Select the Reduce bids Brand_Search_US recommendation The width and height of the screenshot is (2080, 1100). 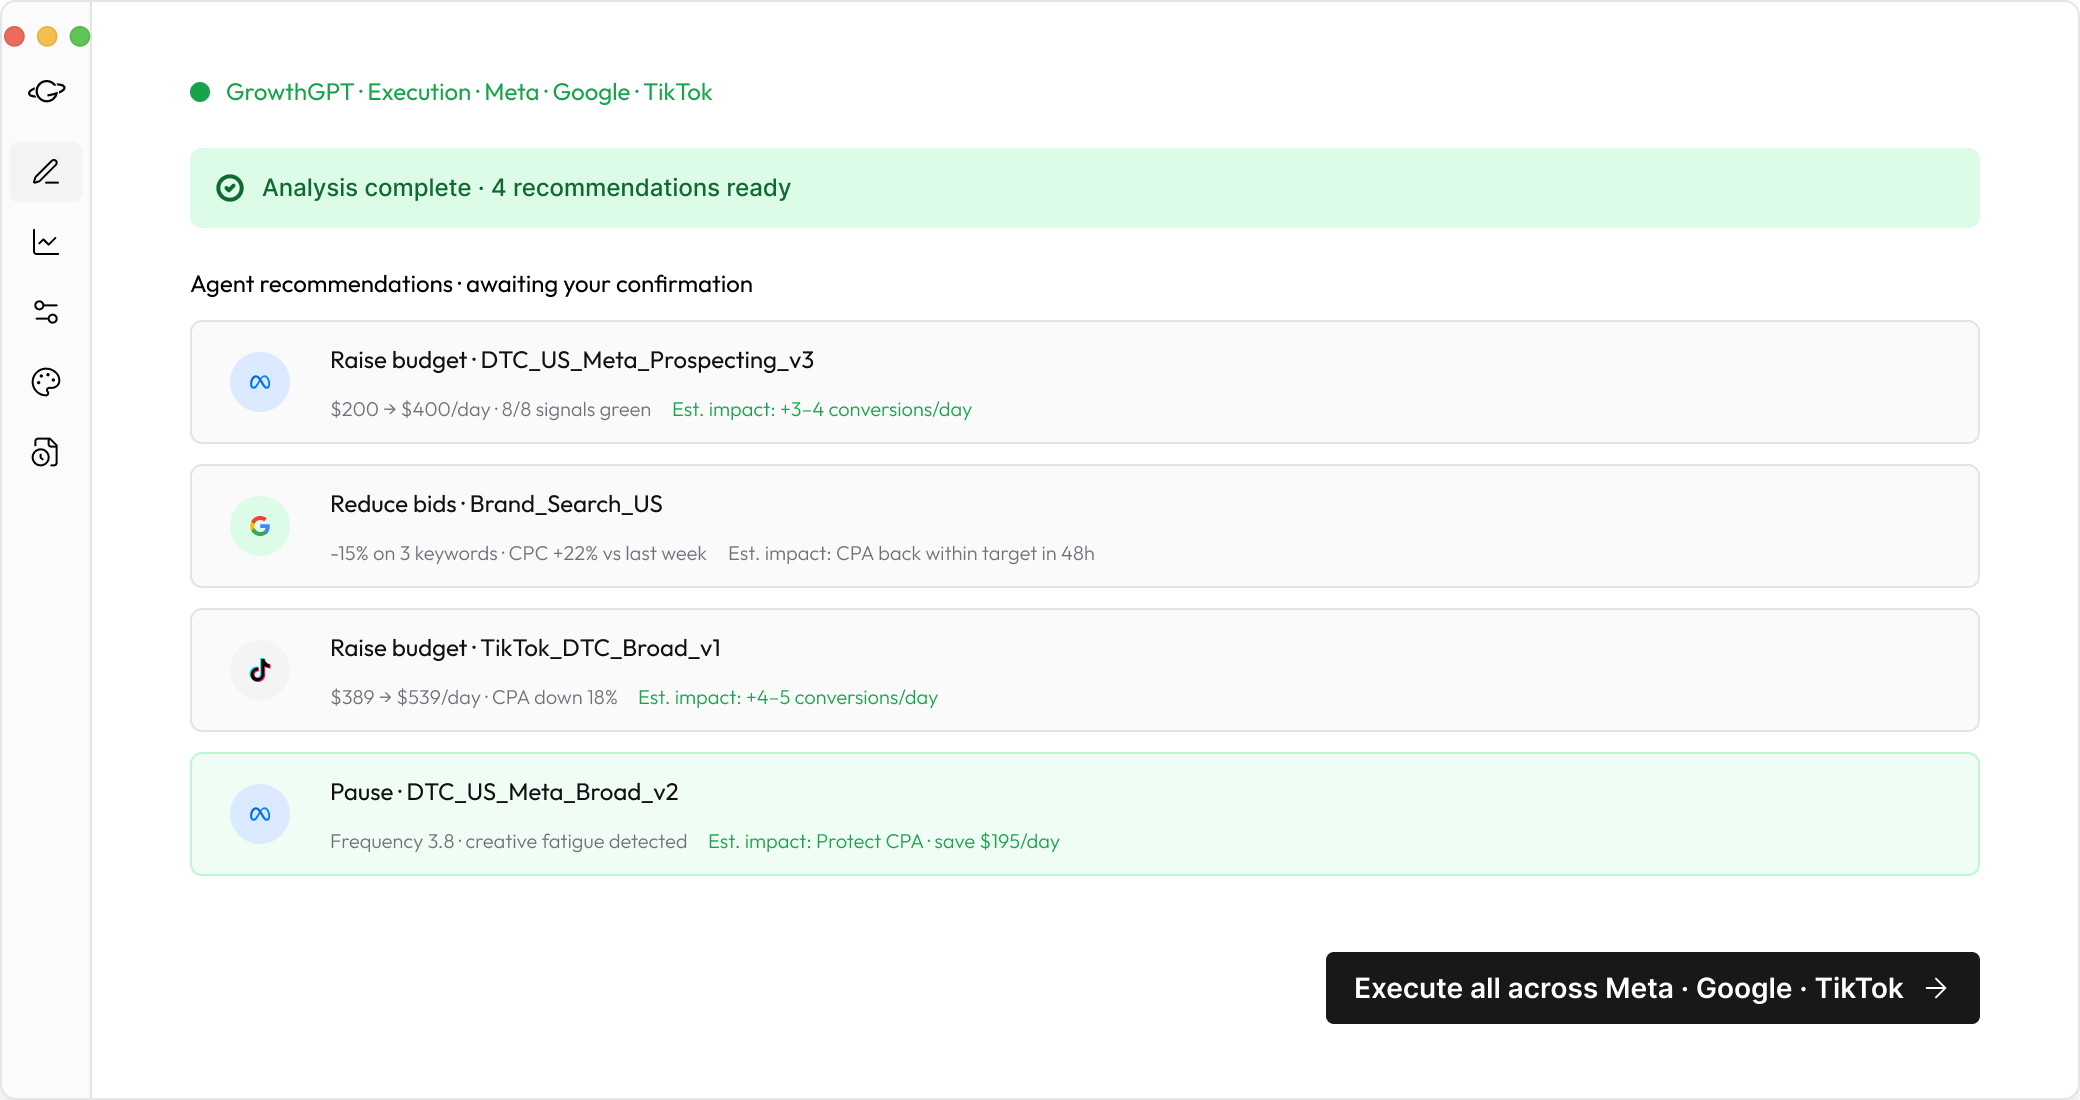click(1084, 526)
